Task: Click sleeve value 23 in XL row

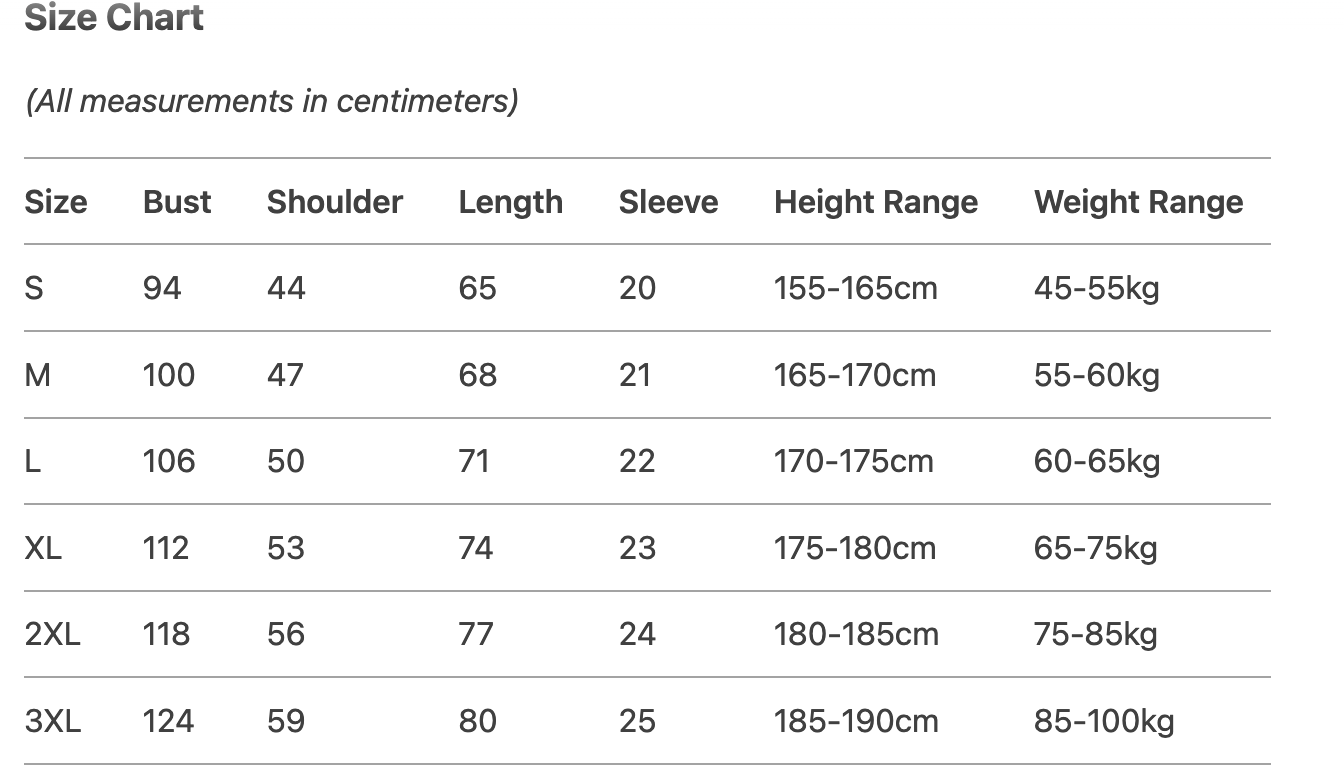Action: [637, 548]
